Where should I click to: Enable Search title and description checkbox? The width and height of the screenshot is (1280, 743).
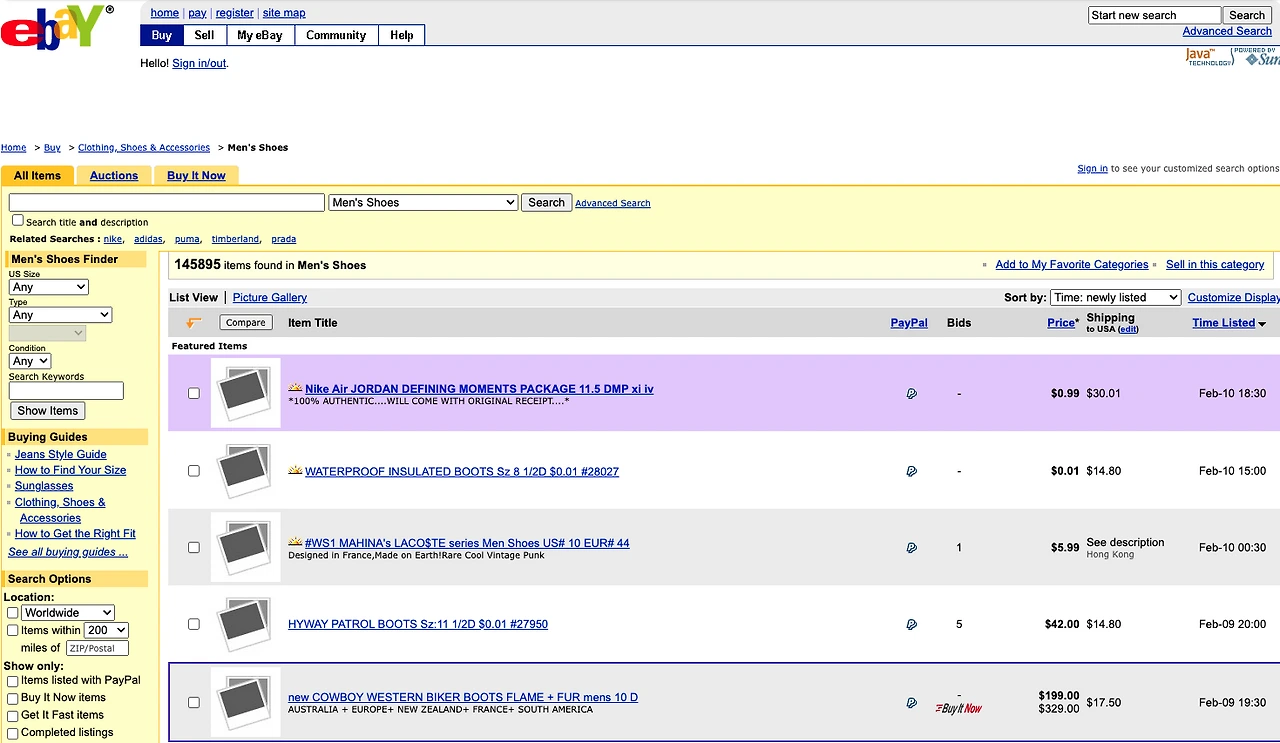17,220
